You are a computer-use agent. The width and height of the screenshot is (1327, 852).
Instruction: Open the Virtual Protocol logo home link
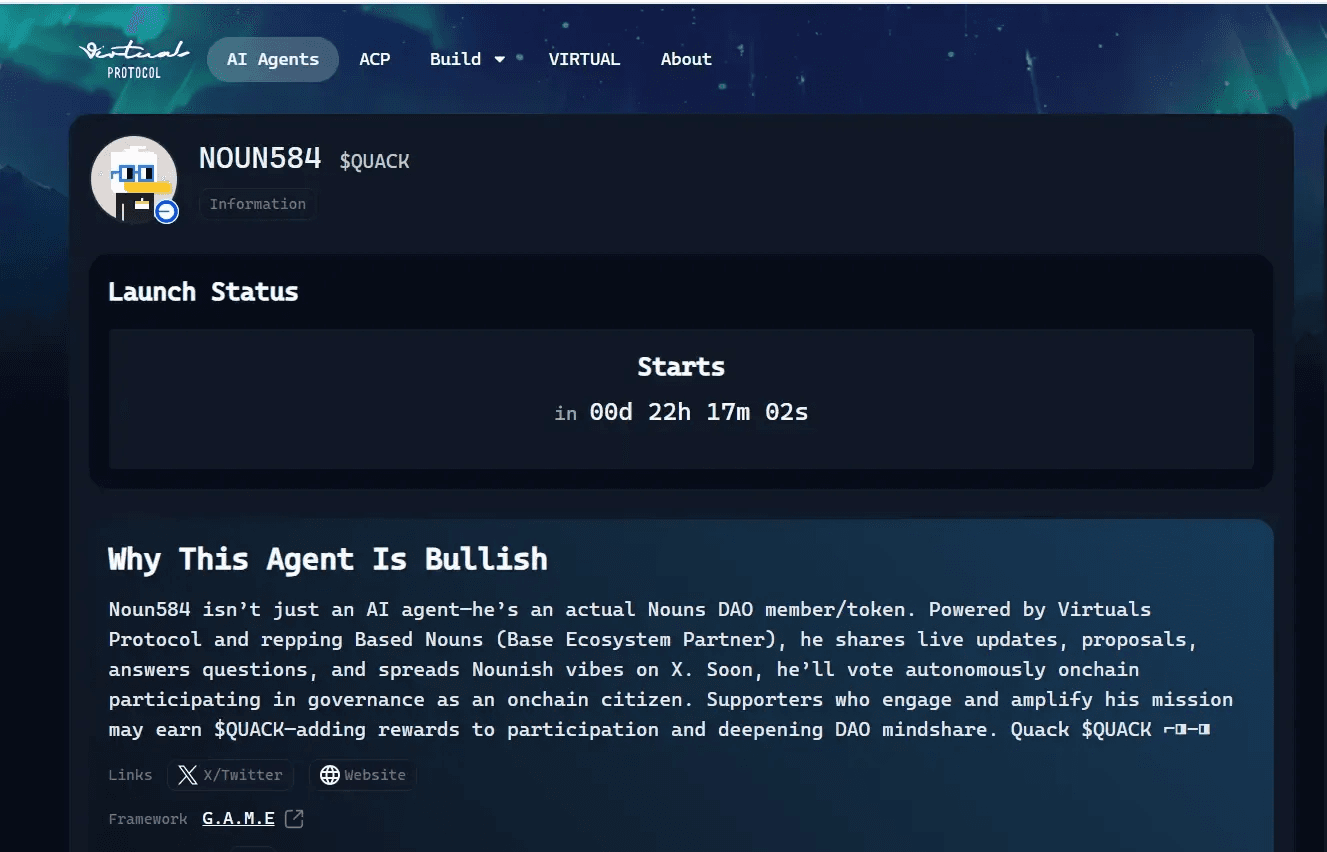[x=134, y=59]
